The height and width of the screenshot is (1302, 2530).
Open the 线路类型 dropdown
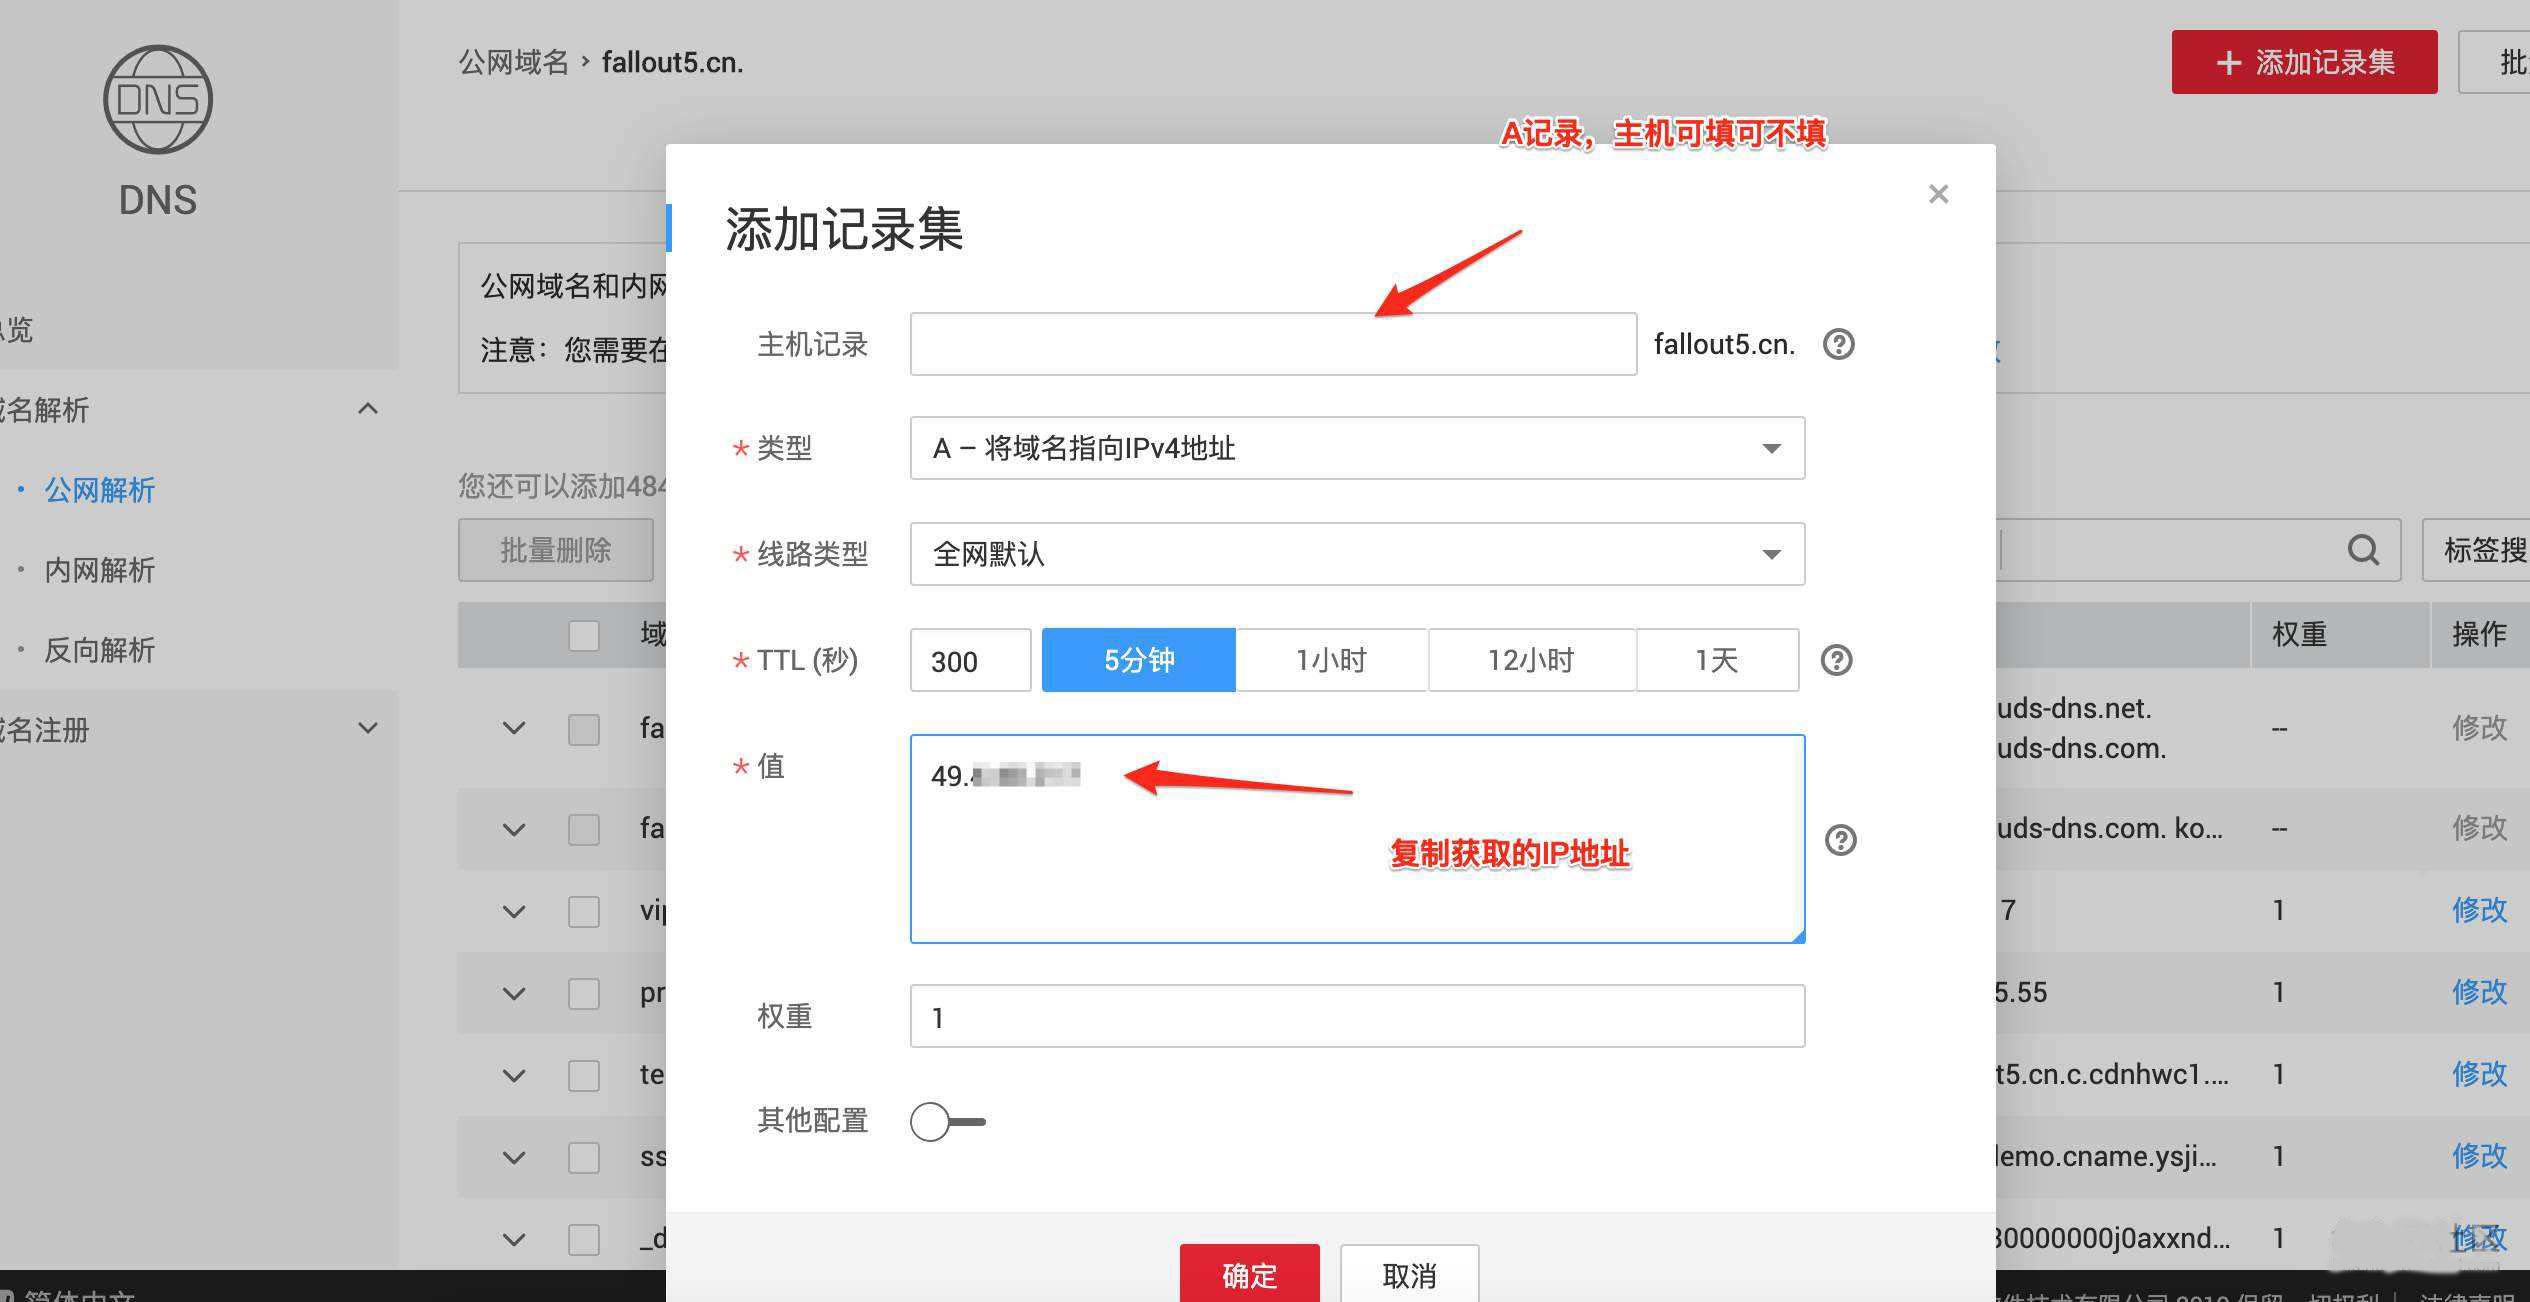(1357, 554)
